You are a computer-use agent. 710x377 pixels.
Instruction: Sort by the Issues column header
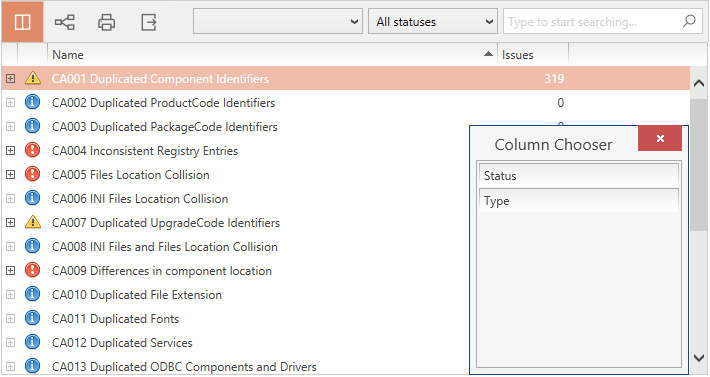[x=533, y=55]
